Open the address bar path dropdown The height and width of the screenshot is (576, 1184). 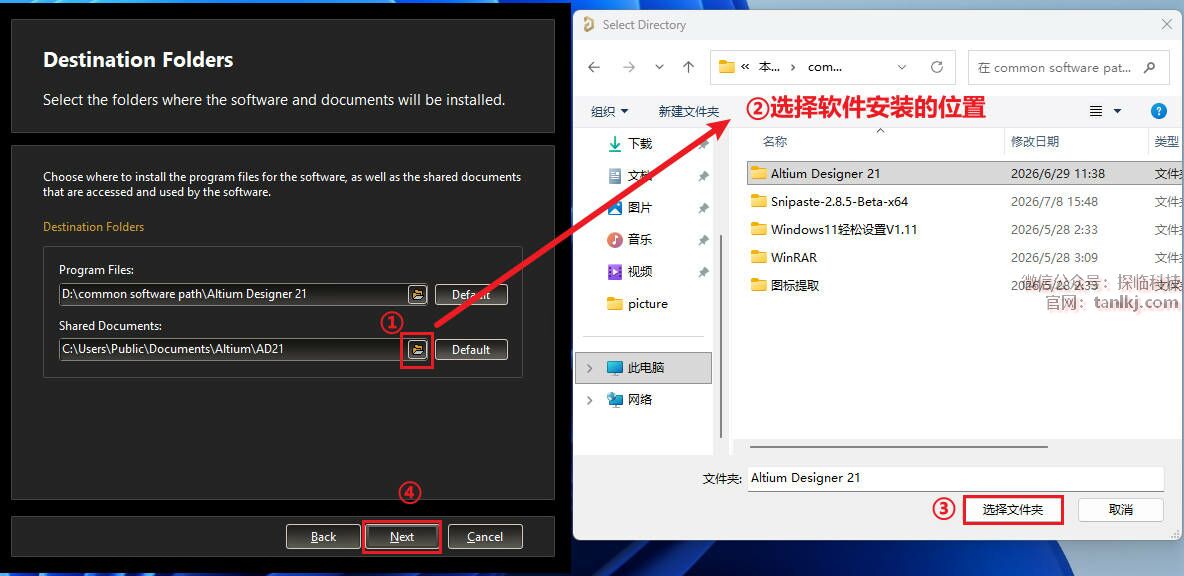902,67
